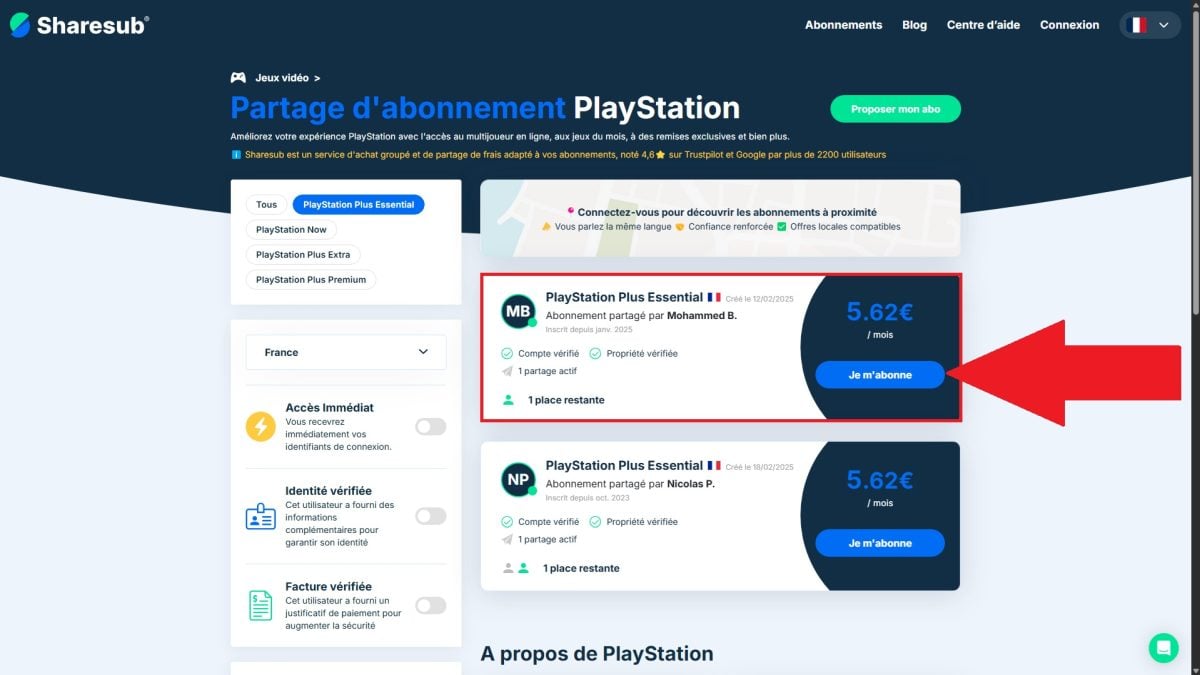This screenshot has height=675, width=1200.
Task: Select the PlayStation Plus Premium filter chip
Action: (x=311, y=280)
